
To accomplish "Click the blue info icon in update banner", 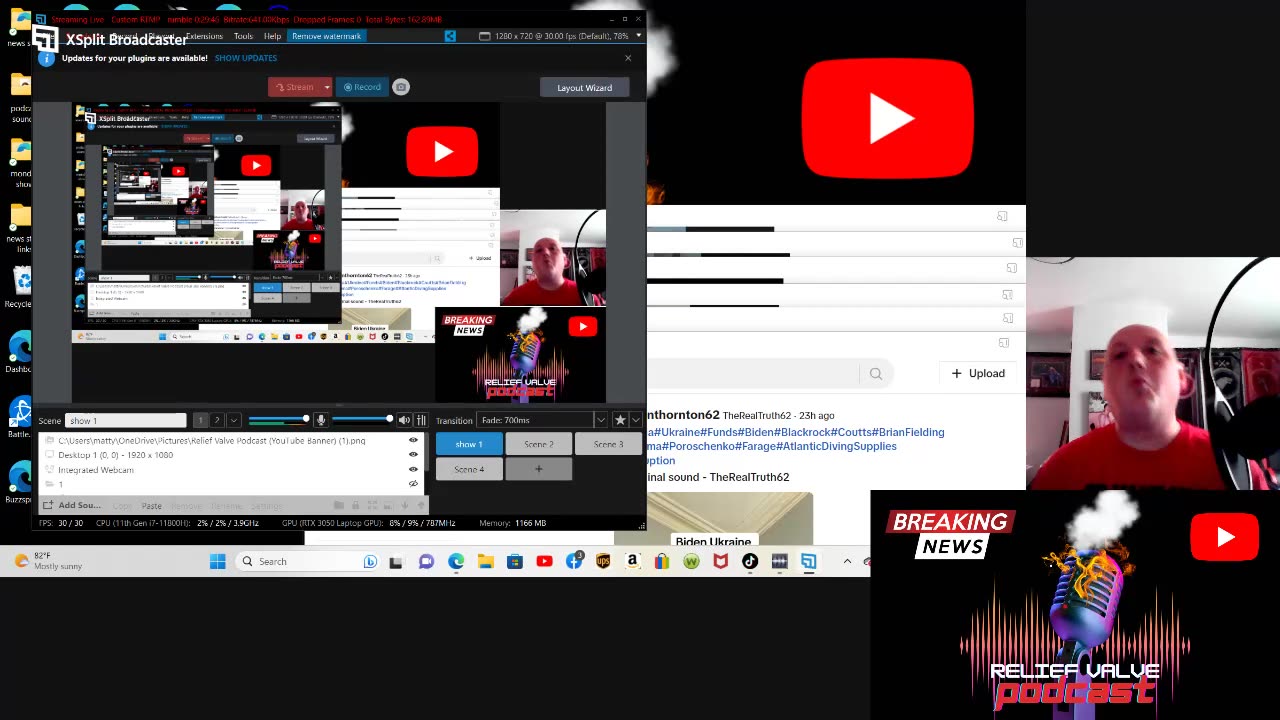I will coord(45,58).
